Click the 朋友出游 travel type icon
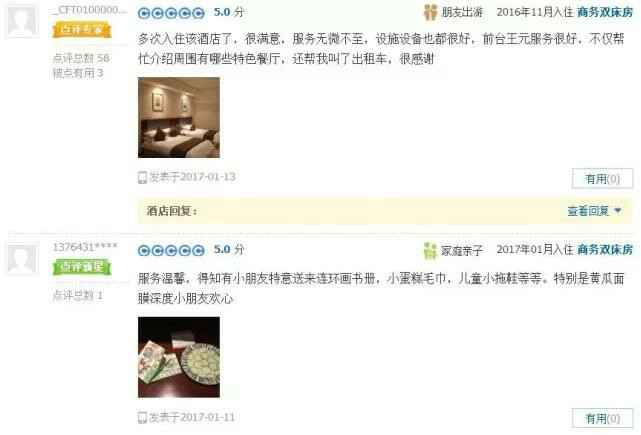Screen dimensions: 641x435 (x=430, y=12)
